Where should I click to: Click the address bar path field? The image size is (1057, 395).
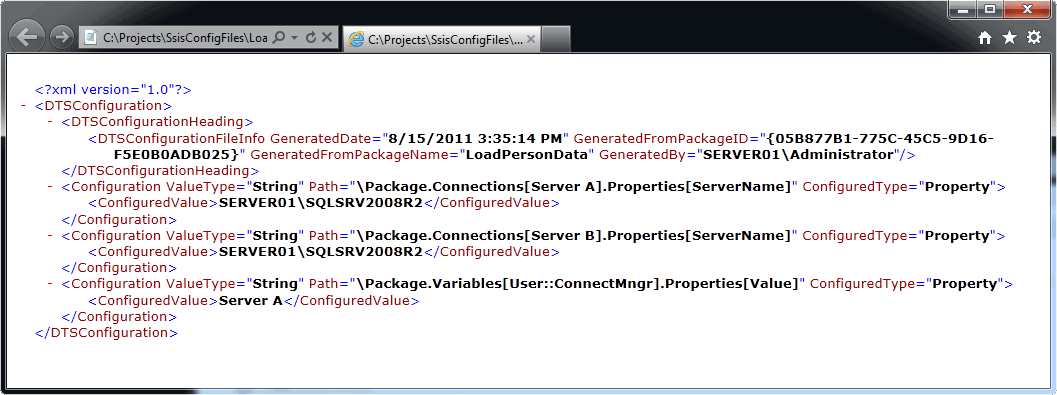(185, 38)
